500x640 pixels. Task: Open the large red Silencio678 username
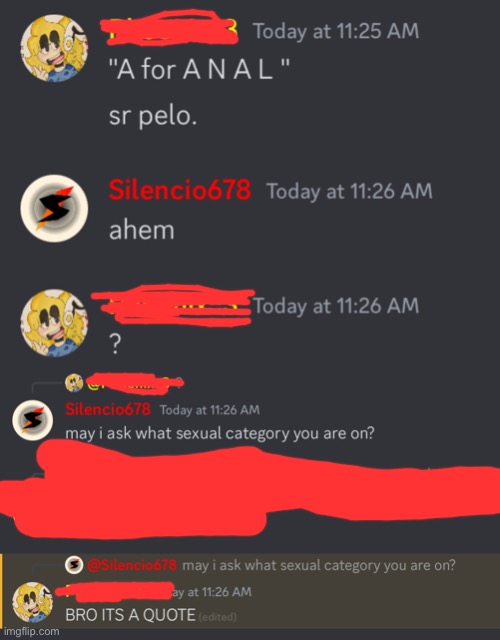pos(180,190)
